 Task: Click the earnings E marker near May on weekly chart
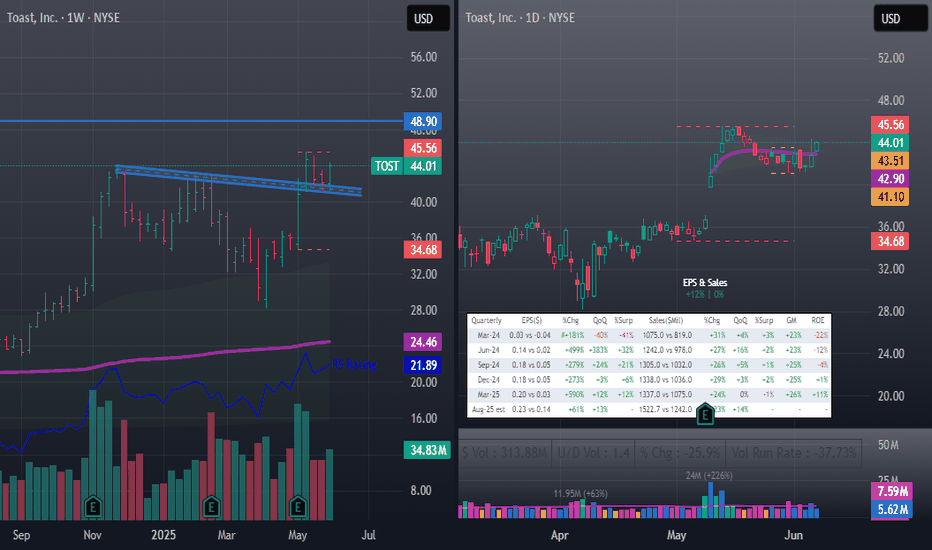pyautogui.click(x=298, y=507)
